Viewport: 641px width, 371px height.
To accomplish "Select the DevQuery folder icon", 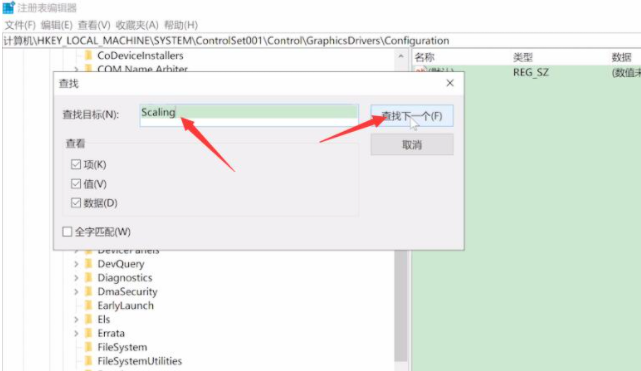I will 88,264.
